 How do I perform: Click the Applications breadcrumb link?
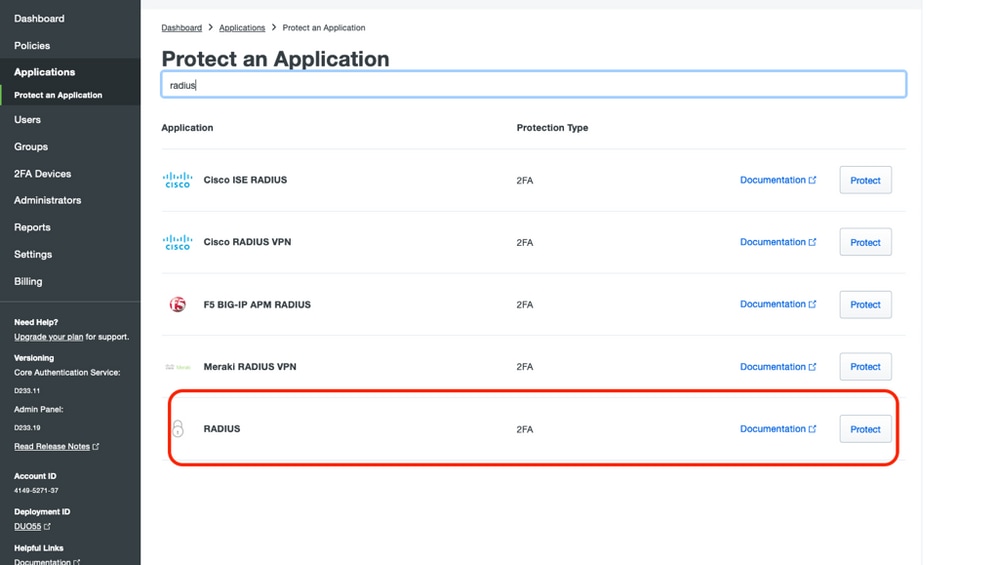pyautogui.click(x=242, y=27)
